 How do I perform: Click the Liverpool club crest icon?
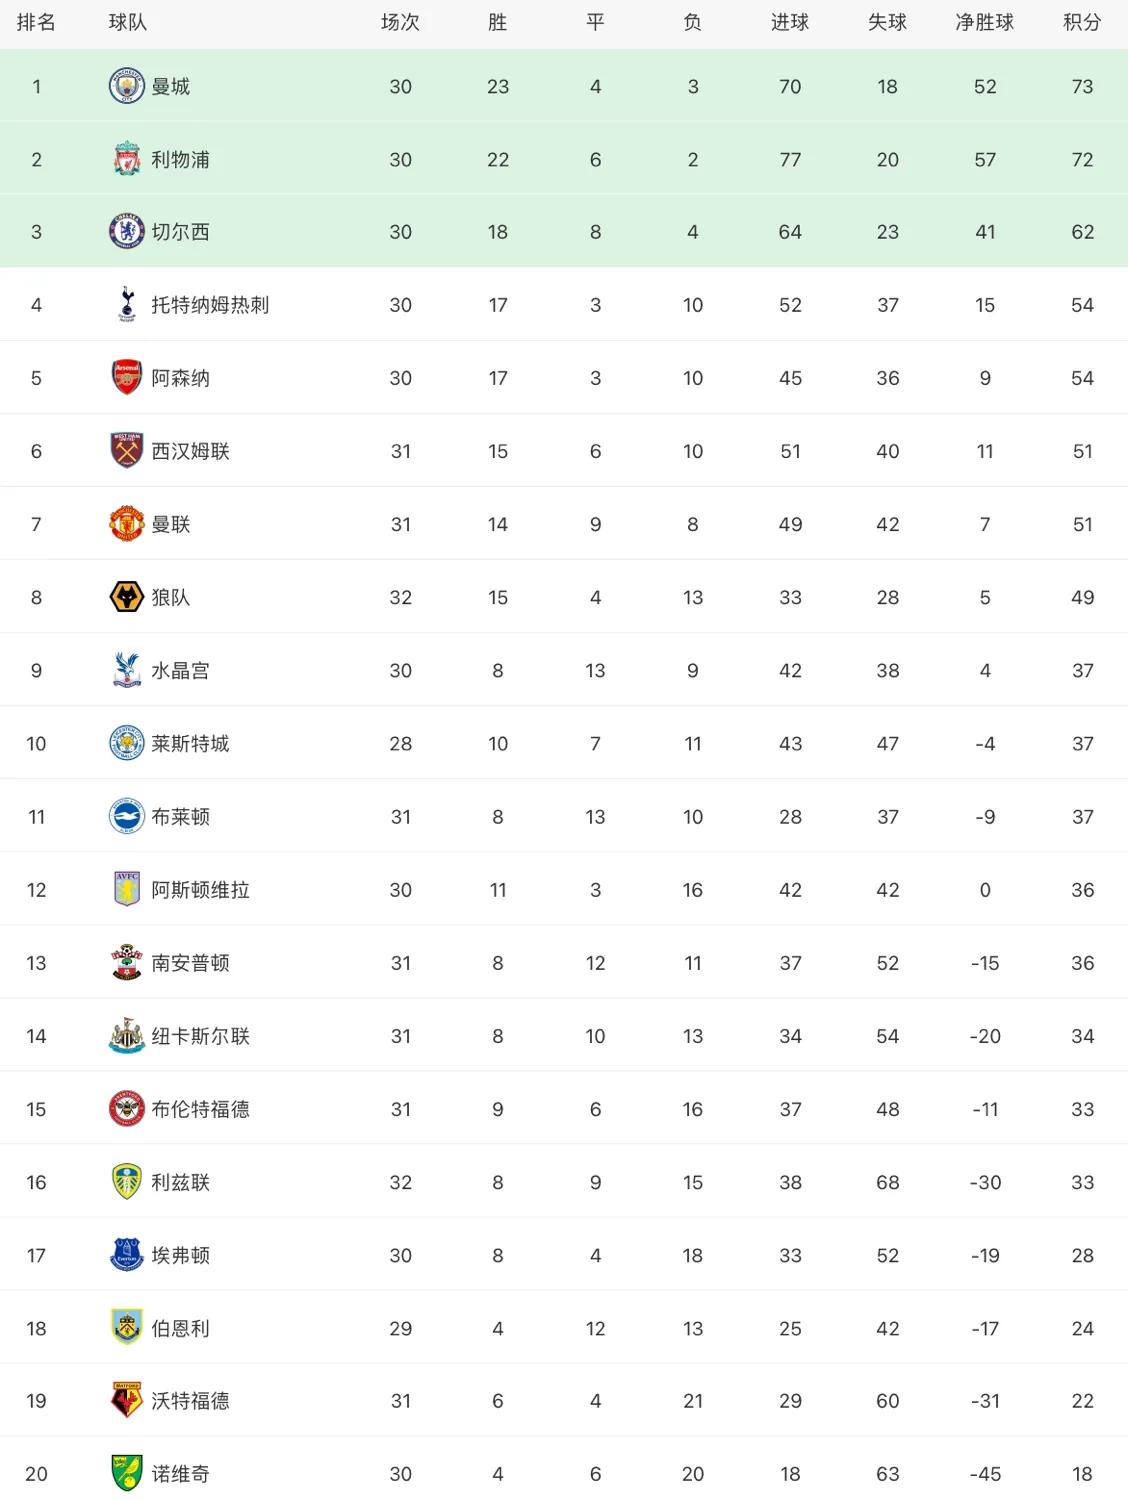pyautogui.click(x=127, y=159)
